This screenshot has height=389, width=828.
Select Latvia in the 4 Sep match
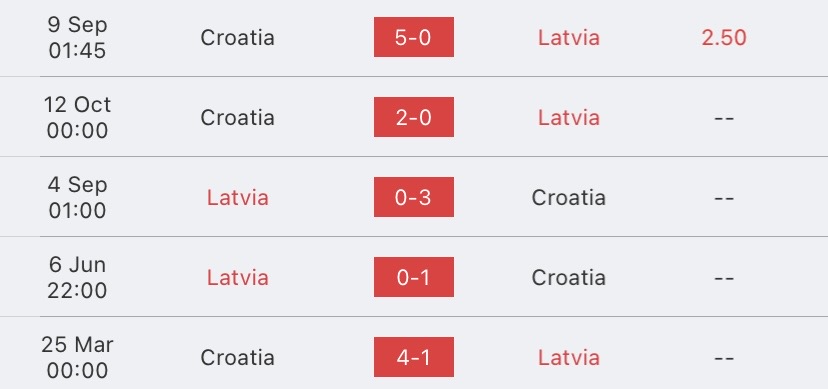tap(237, 197)
